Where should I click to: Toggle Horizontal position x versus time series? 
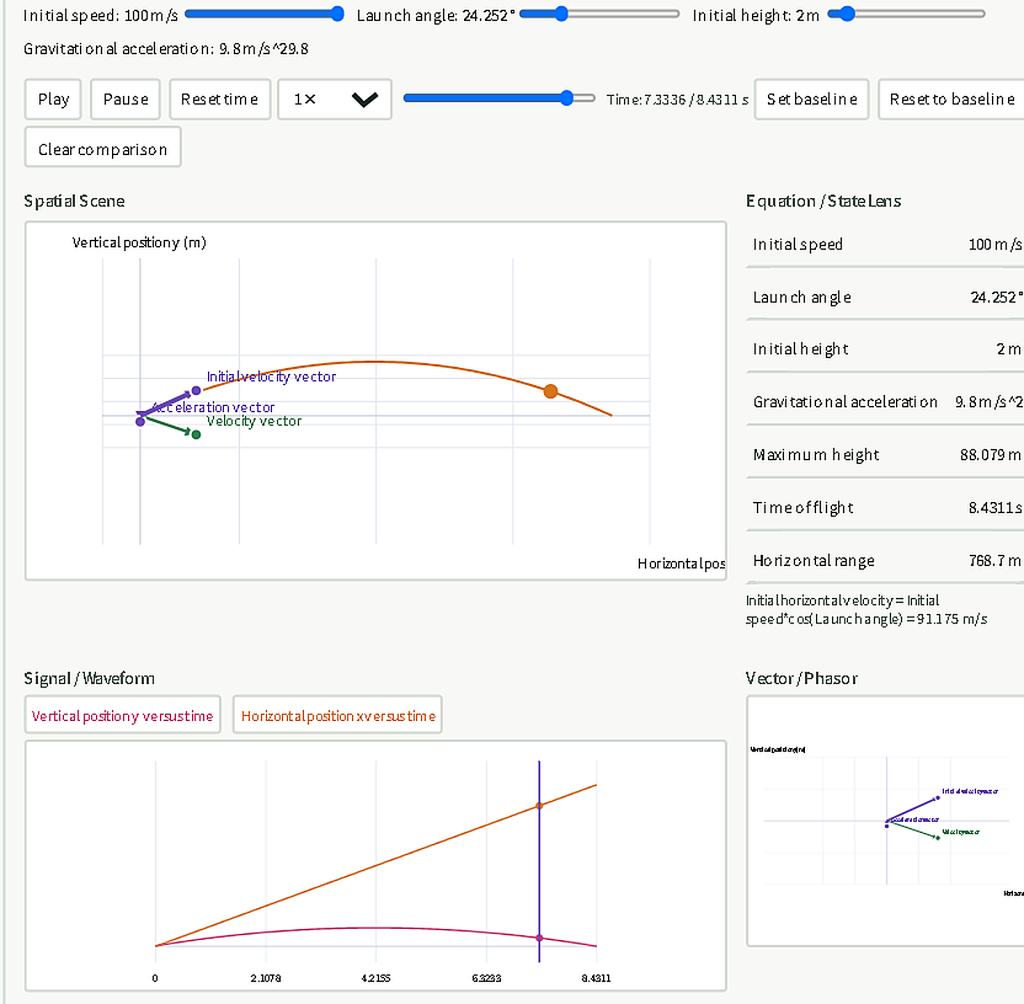point(338,715)
